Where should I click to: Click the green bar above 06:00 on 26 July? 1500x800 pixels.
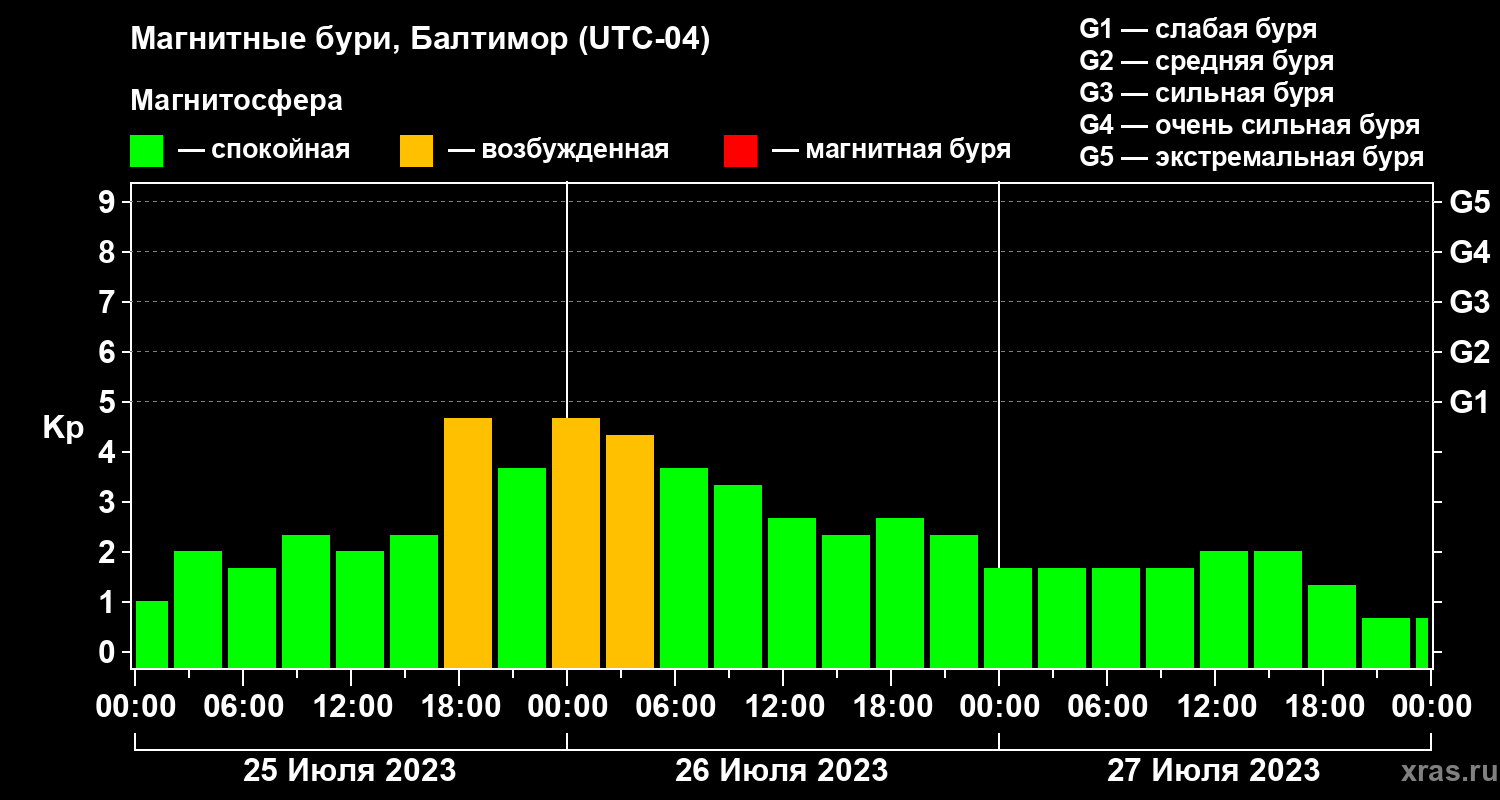coord(684,567)
